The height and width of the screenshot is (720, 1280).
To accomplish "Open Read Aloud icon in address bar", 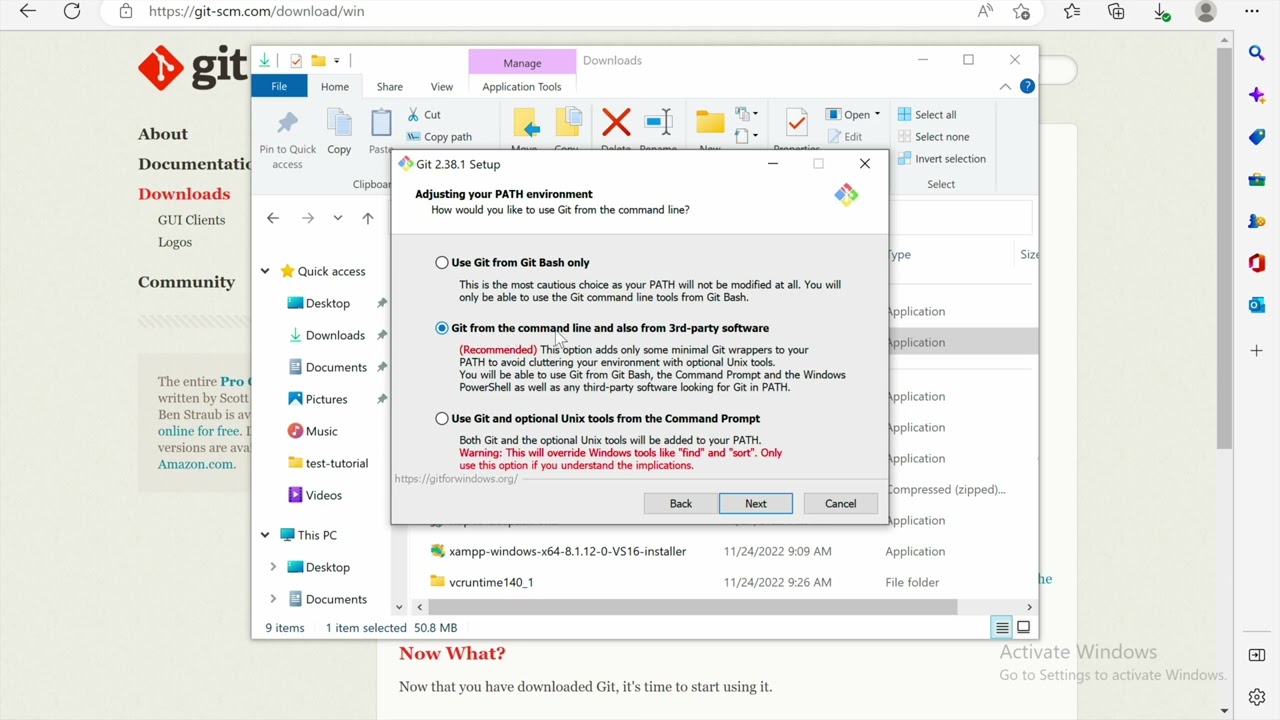I will (985, 11).
